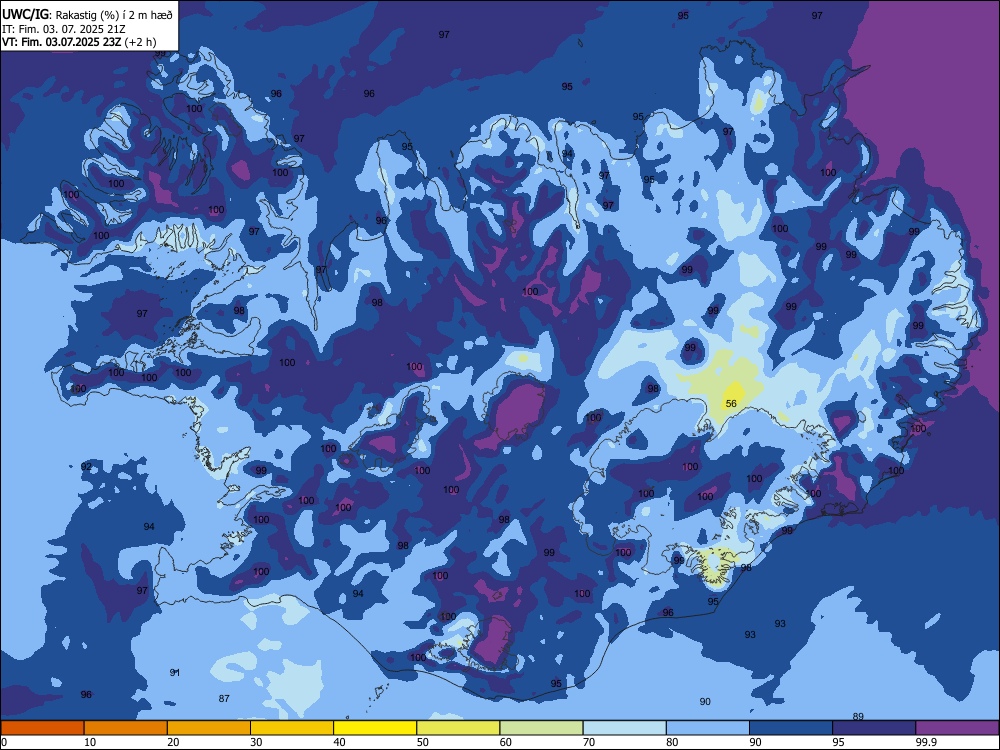Click the dark indigo 95–99.9 legend swatch
The width and height of the screenshot is (1000, 750).
pyautogui.click(x=874, y=728)
